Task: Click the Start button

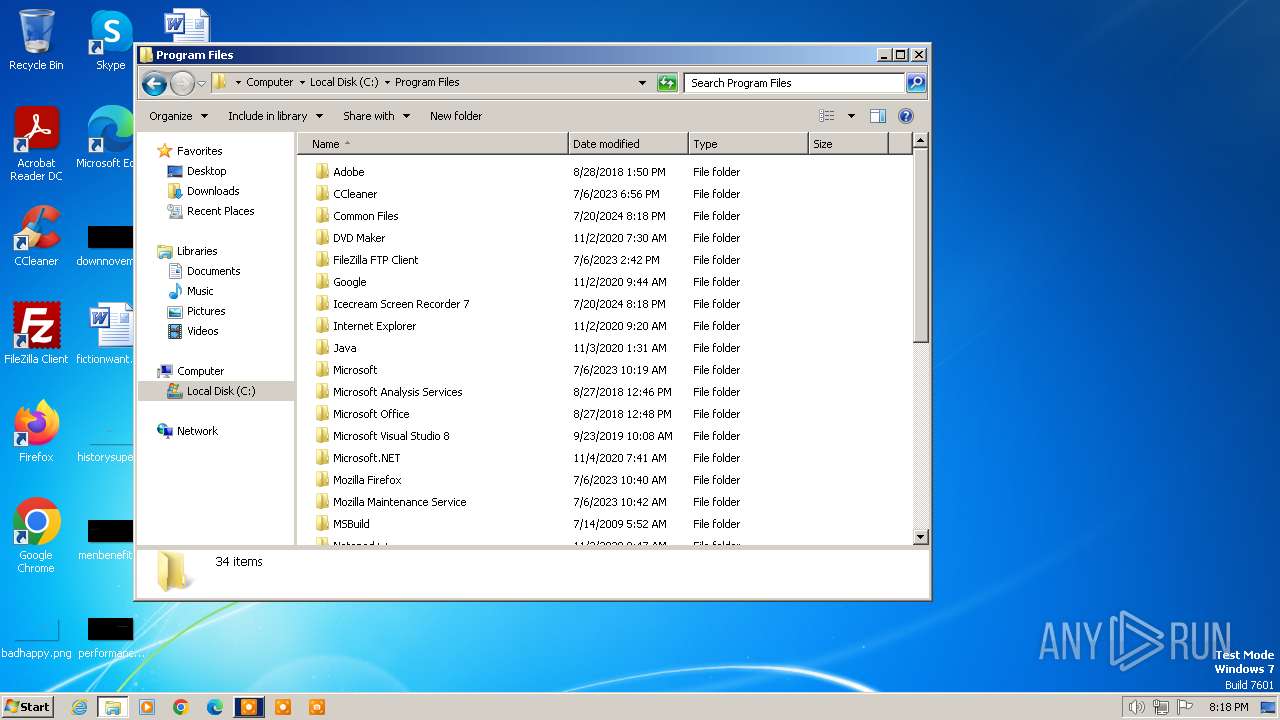Action: click(27, 706)
